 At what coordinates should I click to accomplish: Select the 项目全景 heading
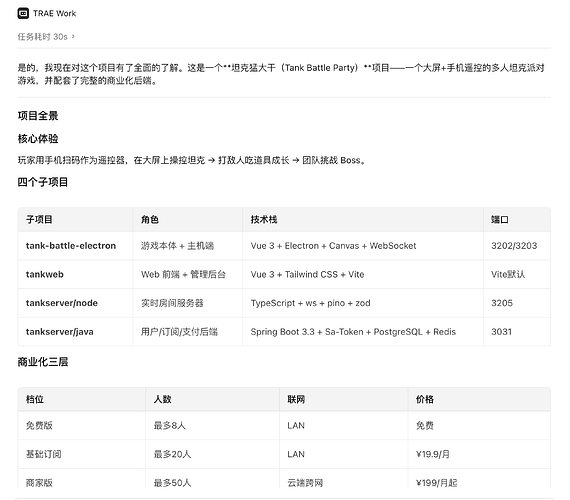point(38,116)
